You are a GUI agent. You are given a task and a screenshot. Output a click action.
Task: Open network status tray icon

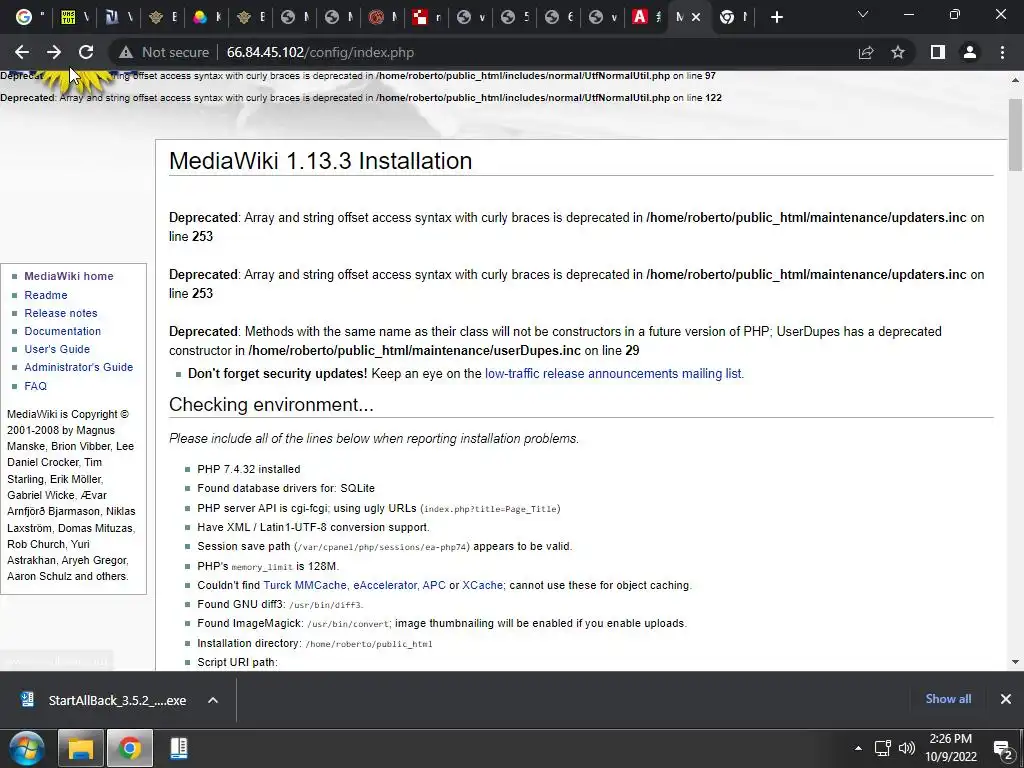point(882,748)
